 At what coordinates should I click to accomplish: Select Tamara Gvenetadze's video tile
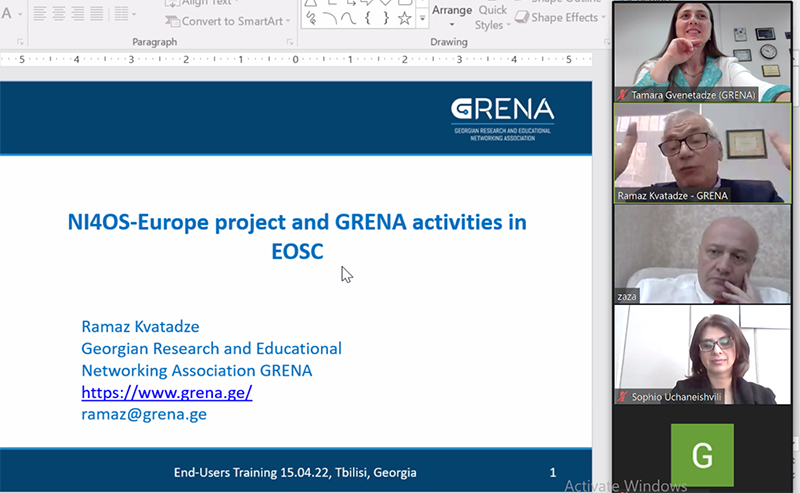[x=702, y=52]
